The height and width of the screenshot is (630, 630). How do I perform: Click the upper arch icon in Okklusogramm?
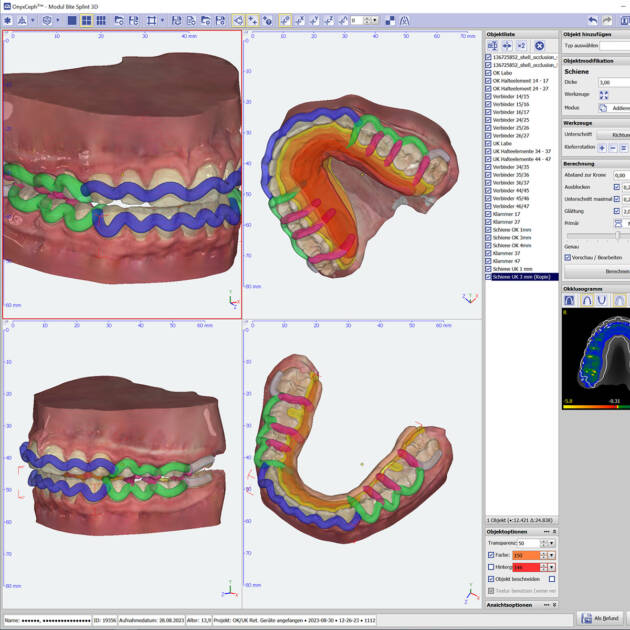[x=587, y=300]
